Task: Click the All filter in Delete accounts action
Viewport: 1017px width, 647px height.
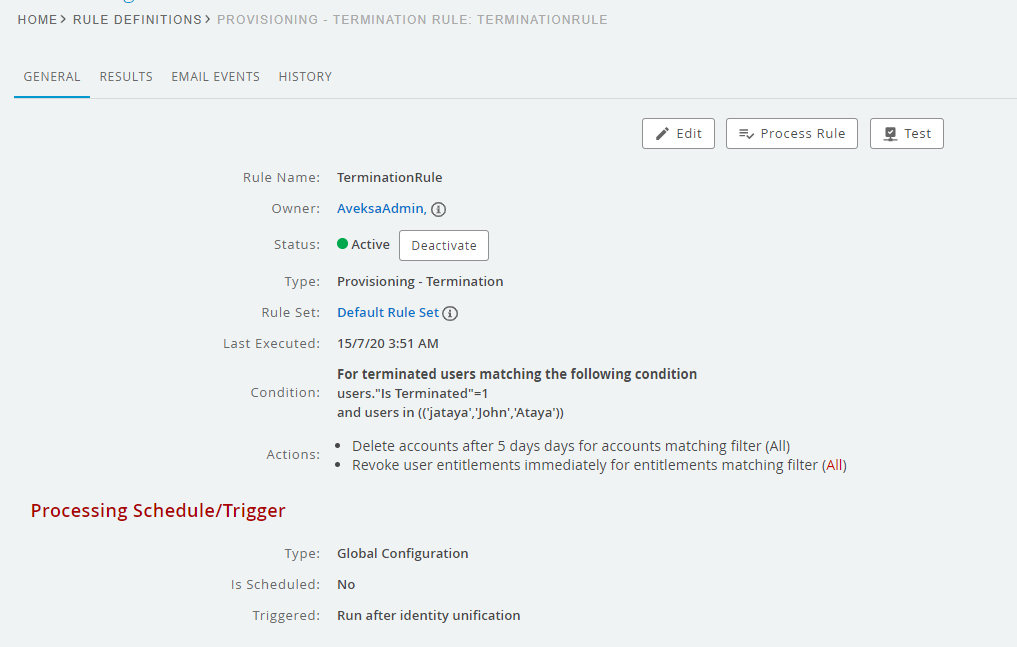Action: pos(777,446)
